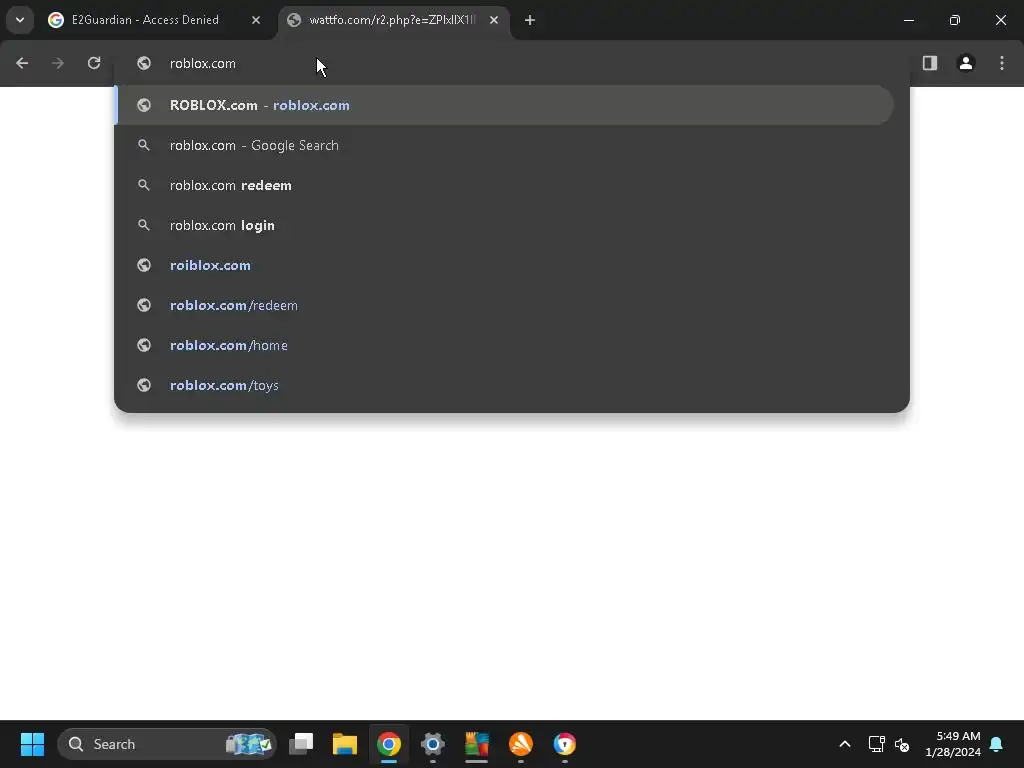Open the Windows Start menu
1024x768 pixels.
click(x=32, y=744)
